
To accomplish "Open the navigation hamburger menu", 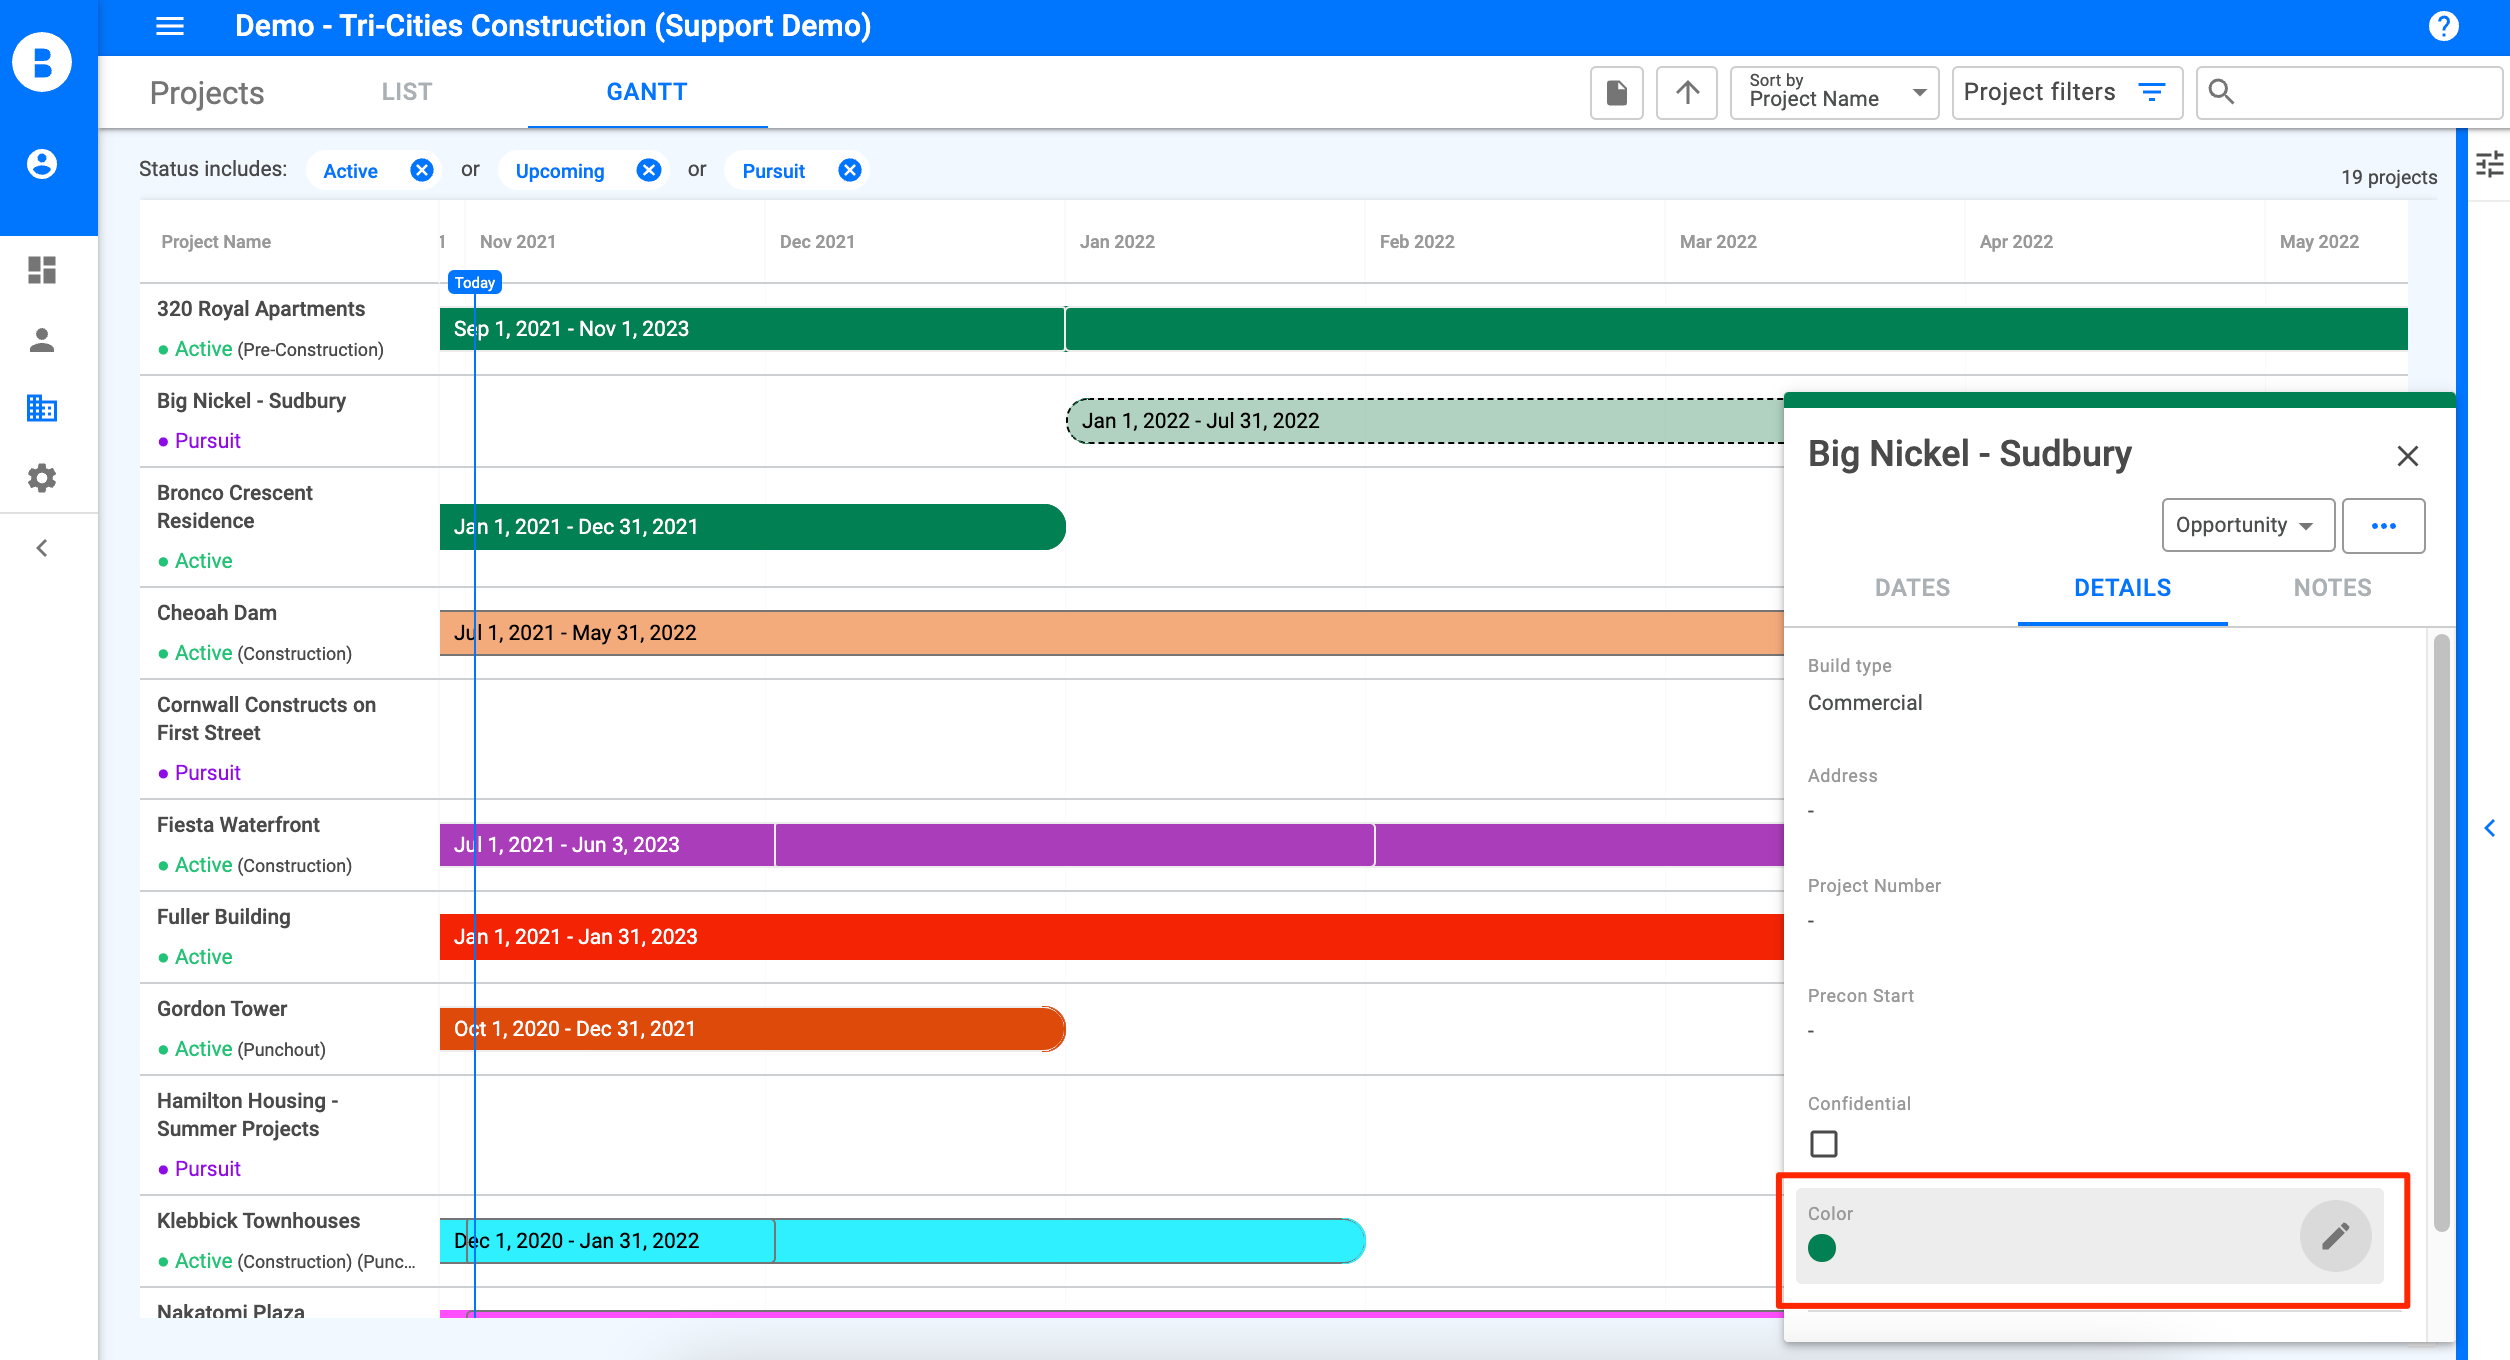I will [x=170, y=26].
